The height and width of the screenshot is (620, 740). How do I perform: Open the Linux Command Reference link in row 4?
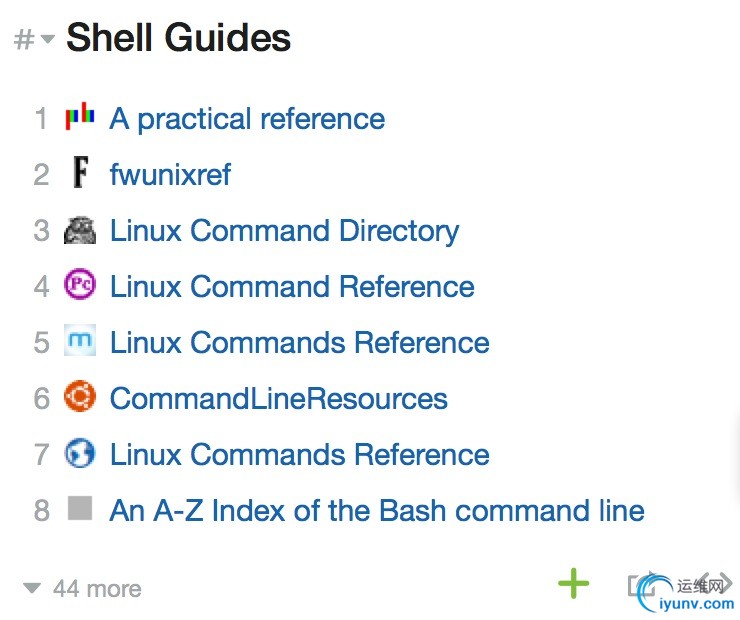292,287
